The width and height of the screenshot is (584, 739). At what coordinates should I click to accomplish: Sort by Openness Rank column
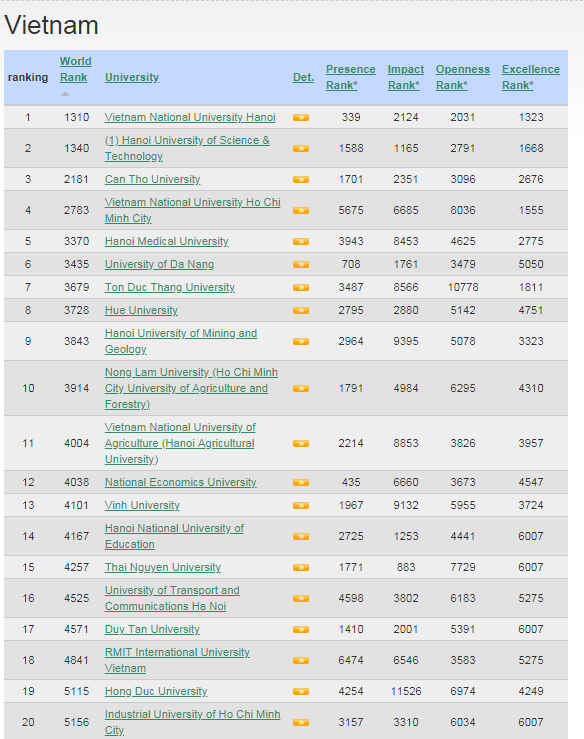pyautogui.click(x=463, y=77)
